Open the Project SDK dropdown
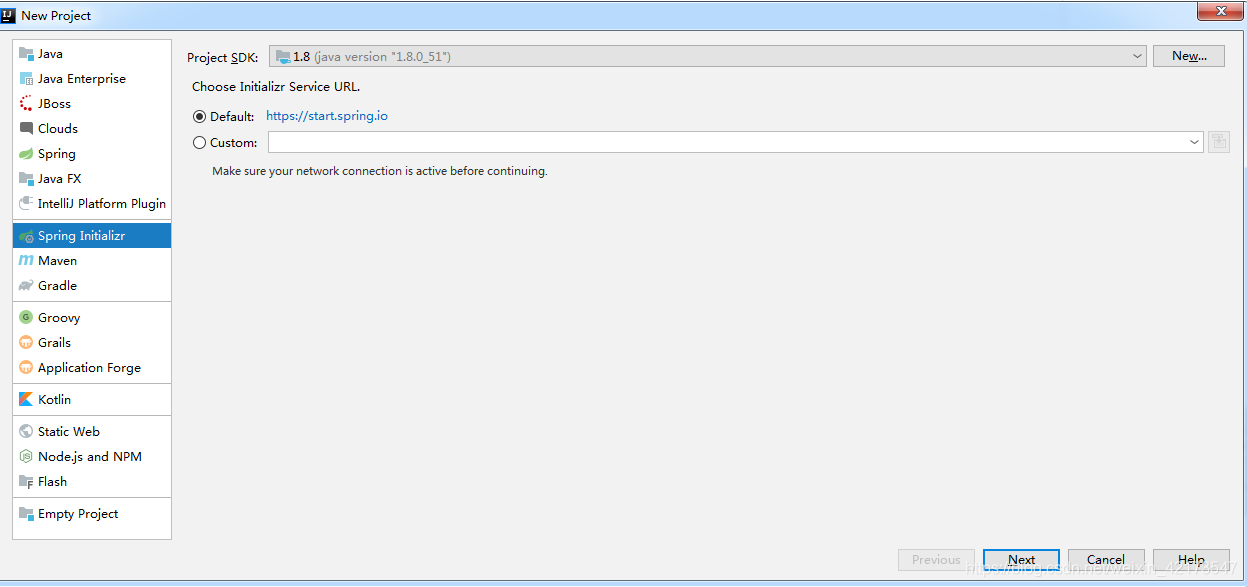 (x=707, y=57)
